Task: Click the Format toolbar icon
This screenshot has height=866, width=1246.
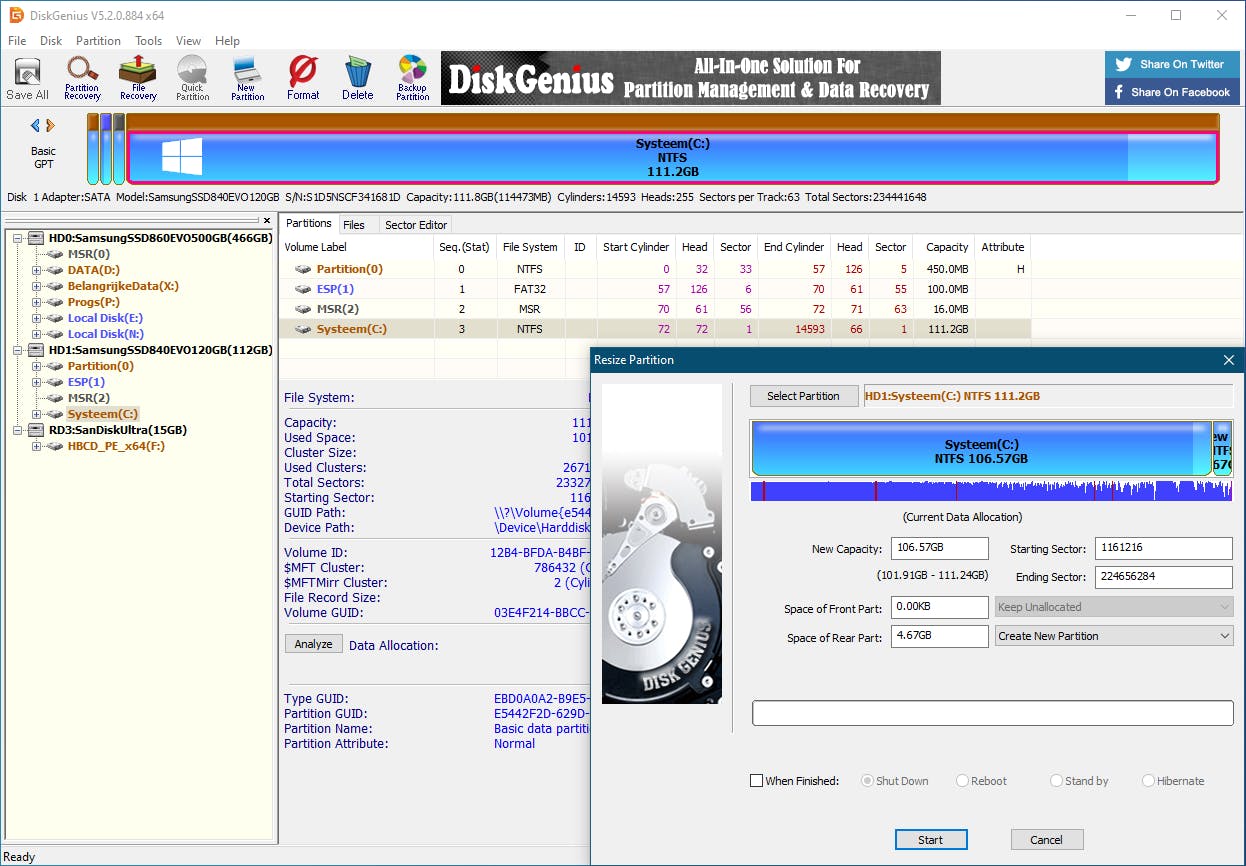Action: pyautogui.click(x=303, y=79)
